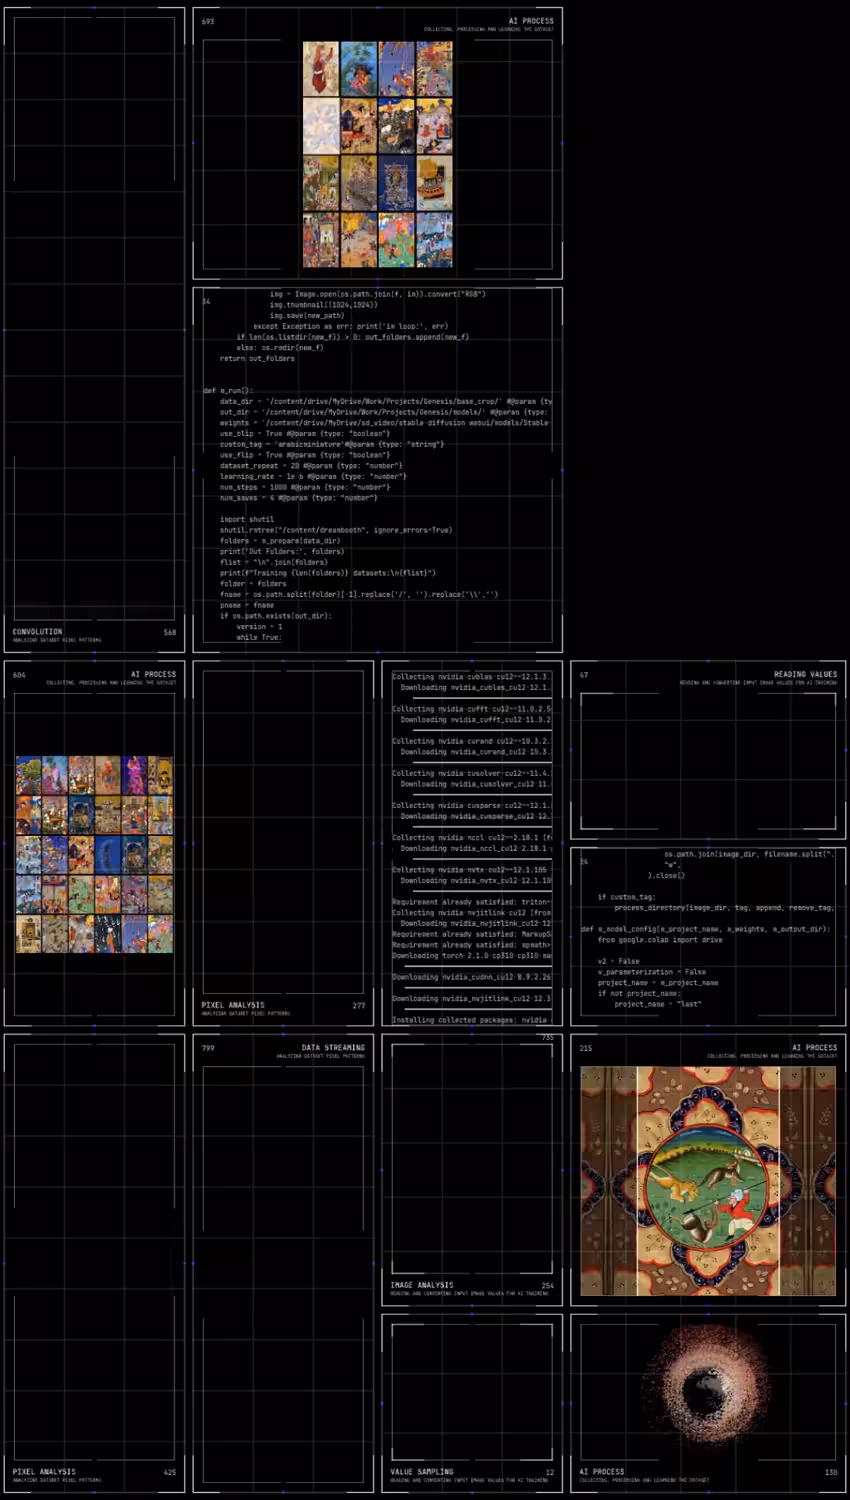Open the miniature mosaic image in panel 604
This screenshot has height=1500, width=850.
(x=94, y=854)
